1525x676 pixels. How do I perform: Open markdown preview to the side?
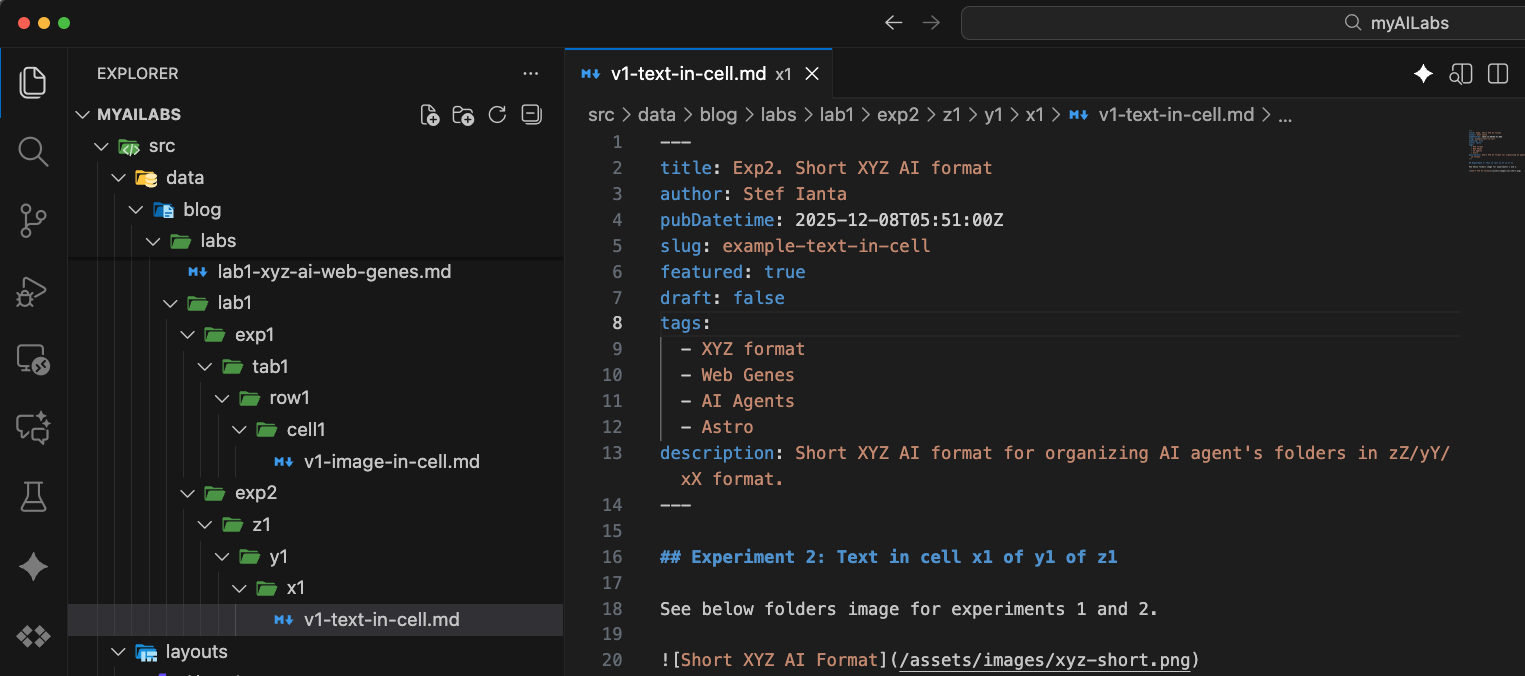1461,74
